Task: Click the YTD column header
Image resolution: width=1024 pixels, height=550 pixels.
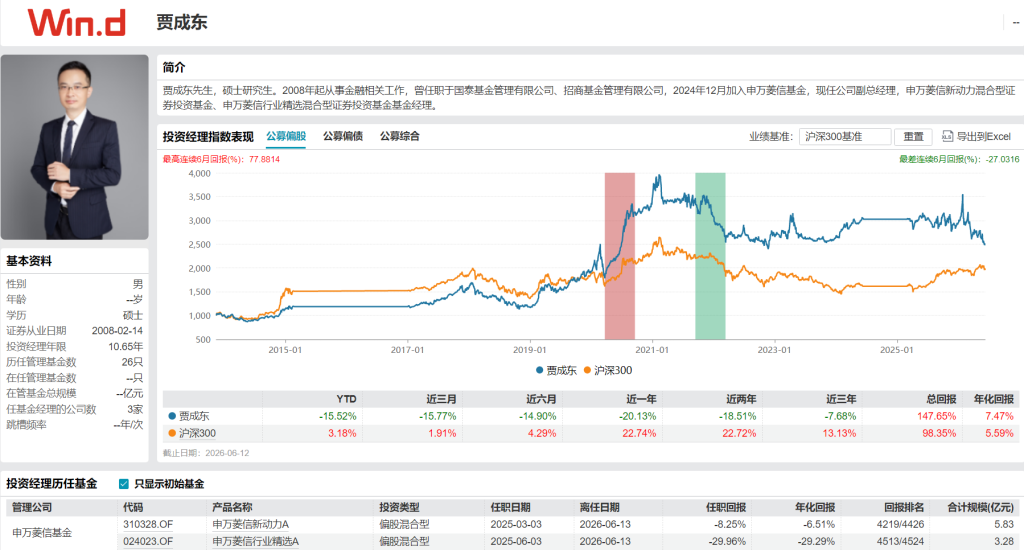Action: pos(346,398)
